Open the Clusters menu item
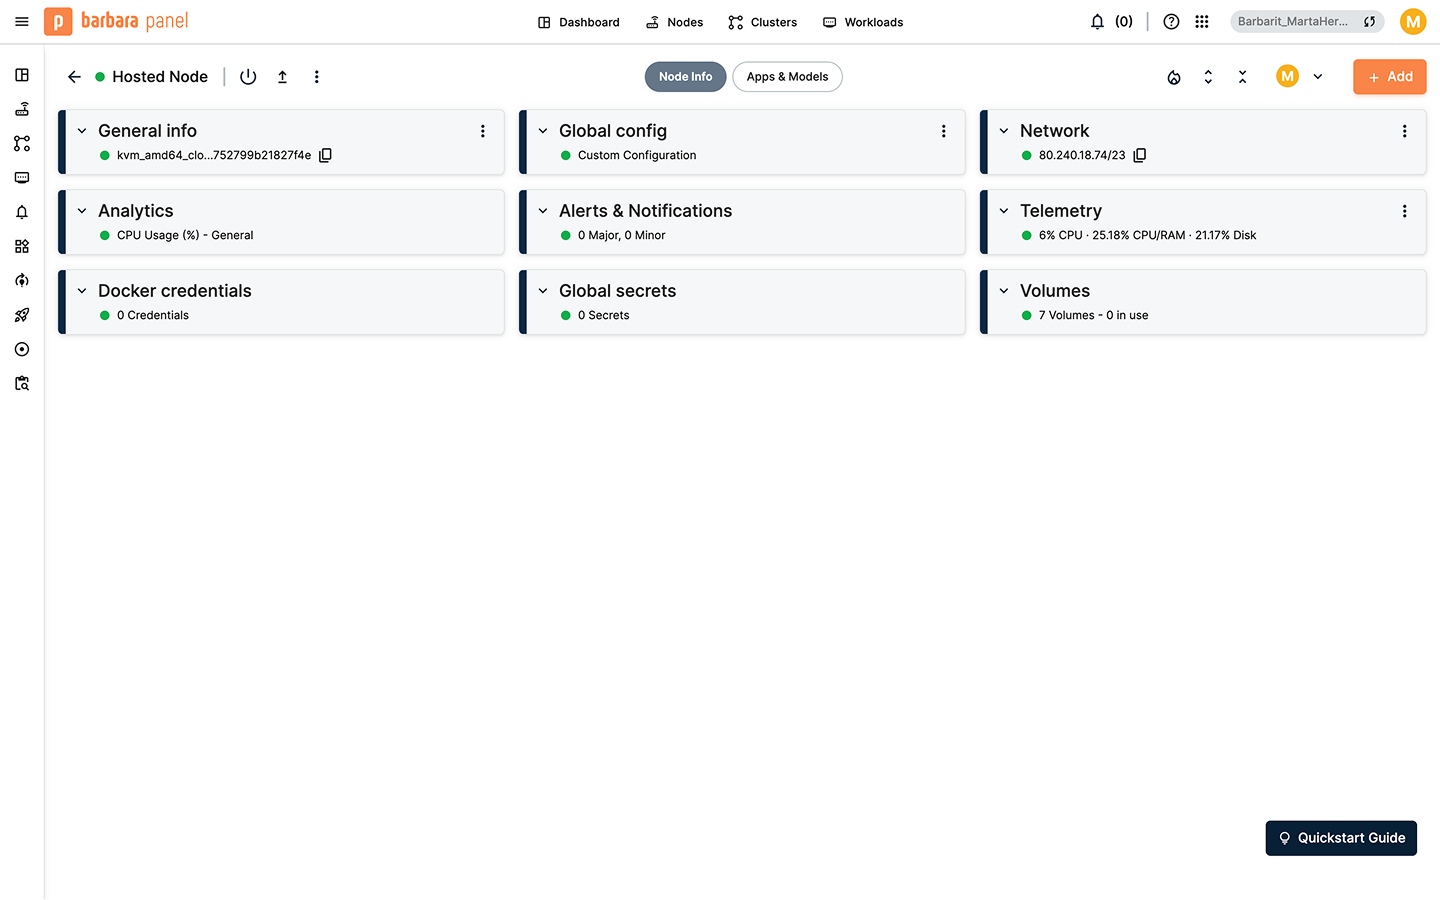1440x900 pixels. (x=763, y=22)
